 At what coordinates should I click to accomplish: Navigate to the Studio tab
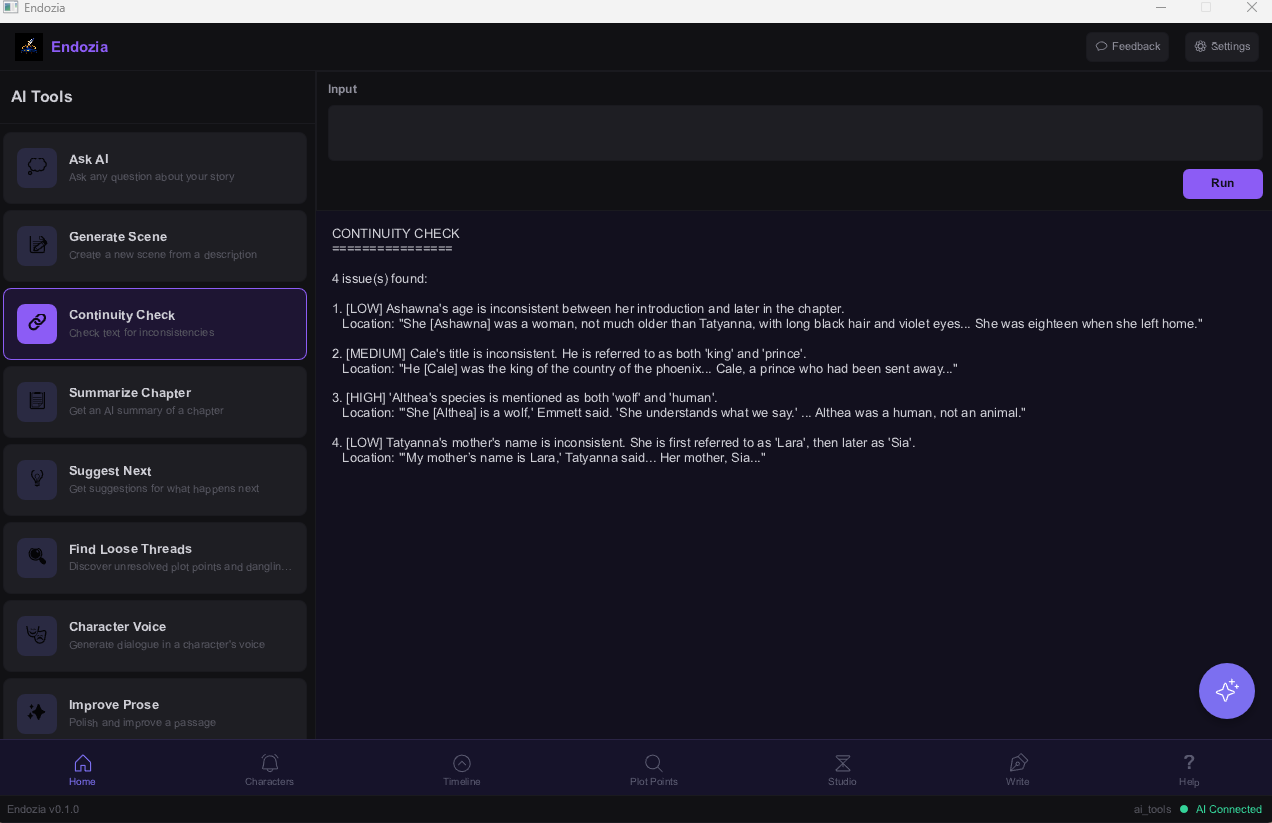point(842,769)
